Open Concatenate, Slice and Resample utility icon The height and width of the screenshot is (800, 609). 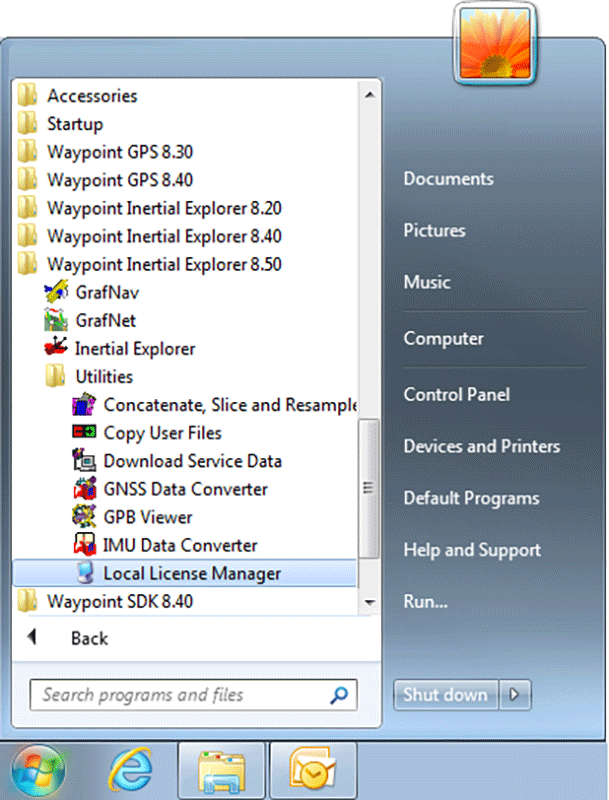[x=84, y=405]
